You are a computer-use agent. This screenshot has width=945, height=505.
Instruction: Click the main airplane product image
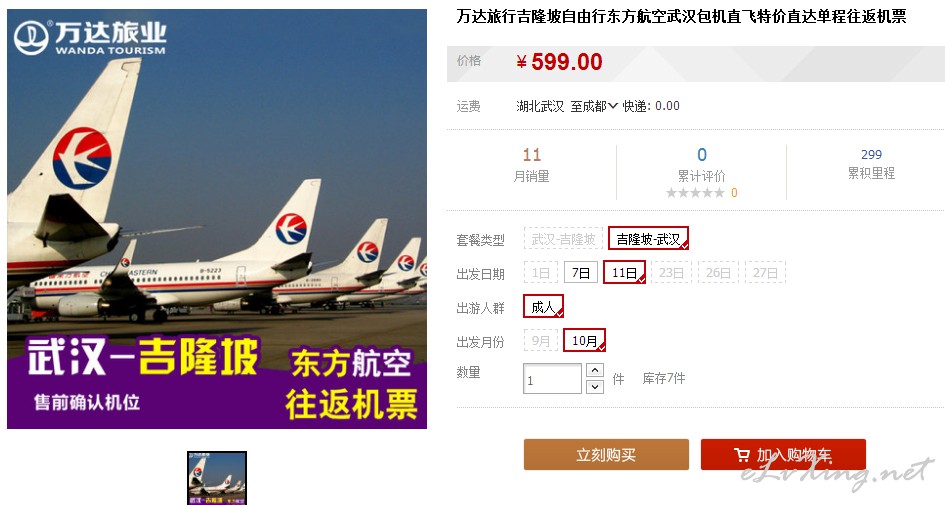217,219
